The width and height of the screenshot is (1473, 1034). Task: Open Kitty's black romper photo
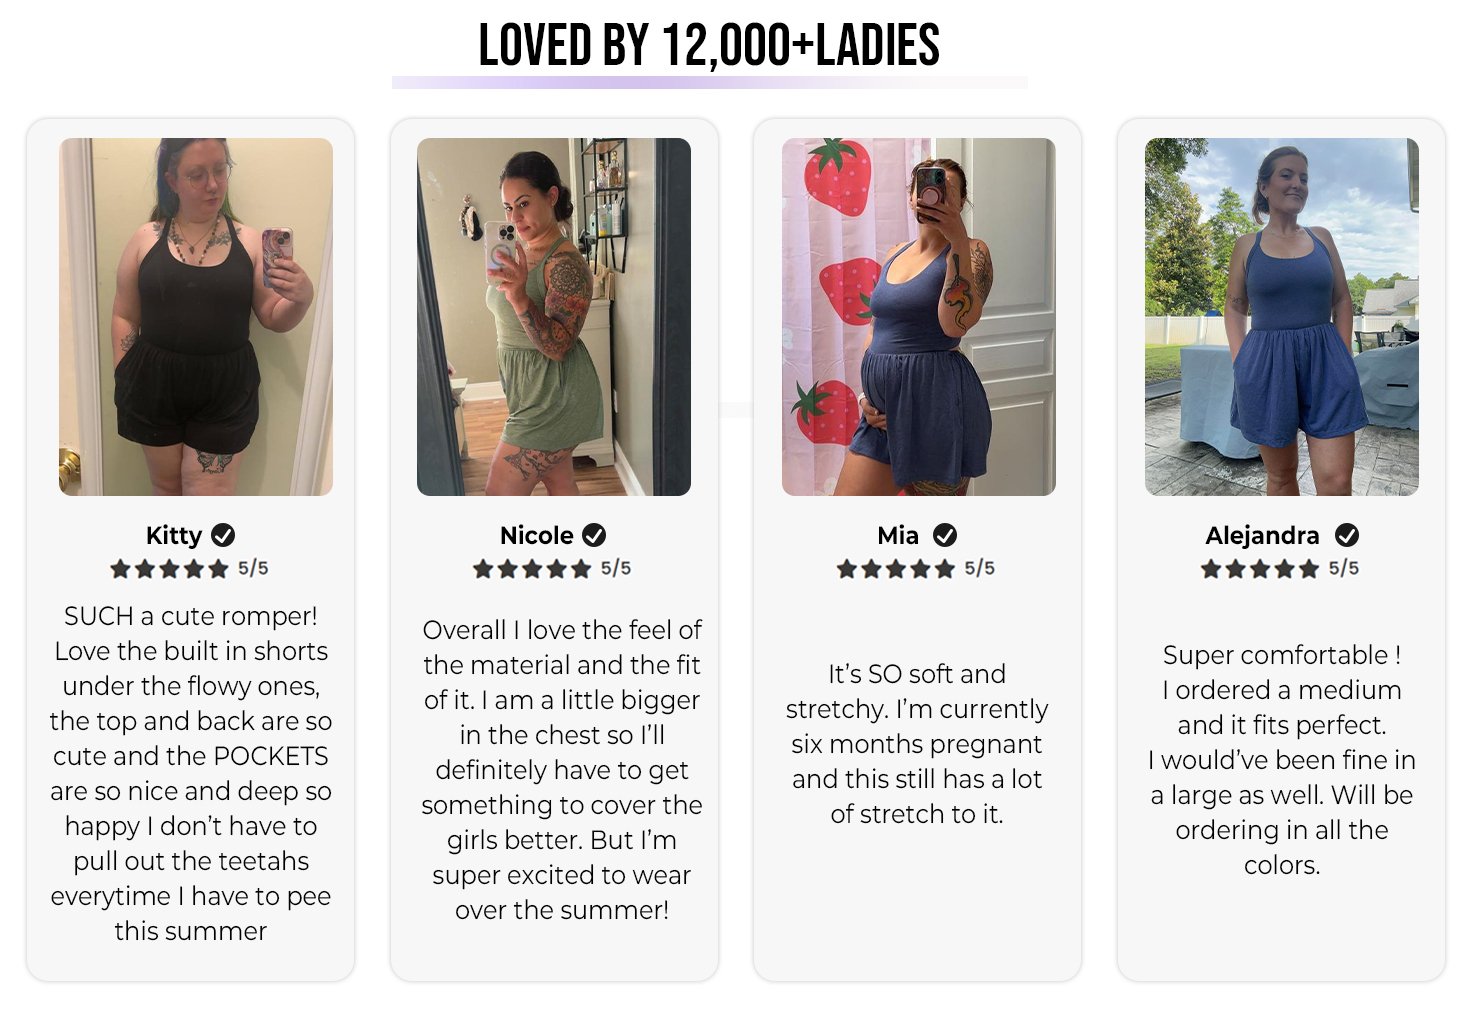(x=196, y=317)
